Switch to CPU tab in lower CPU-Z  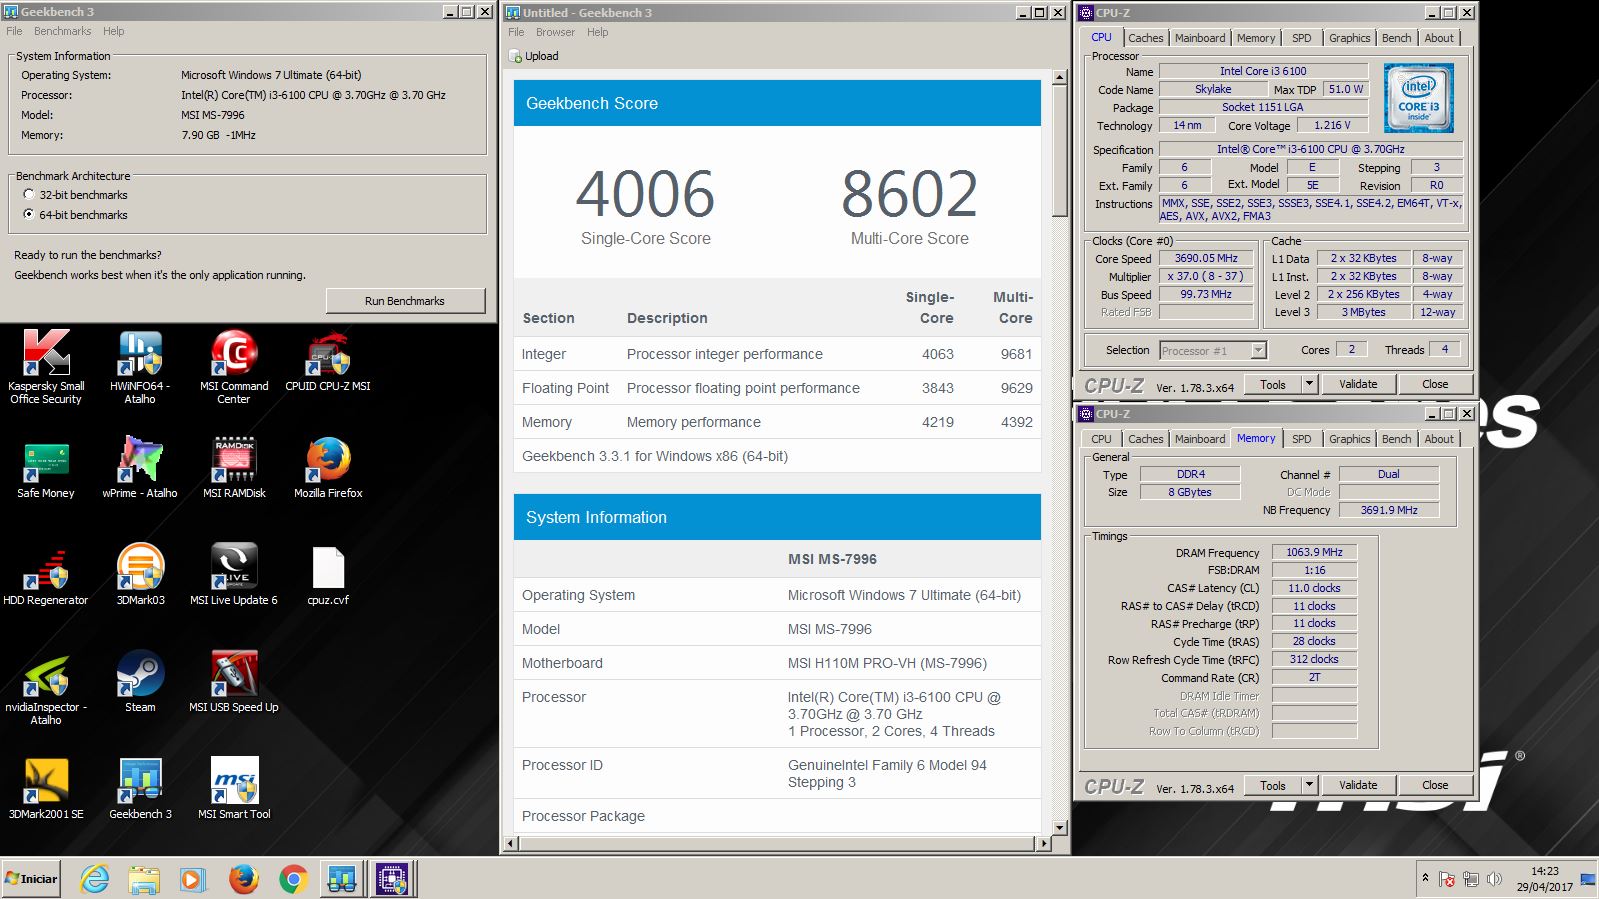point(1101,439)
